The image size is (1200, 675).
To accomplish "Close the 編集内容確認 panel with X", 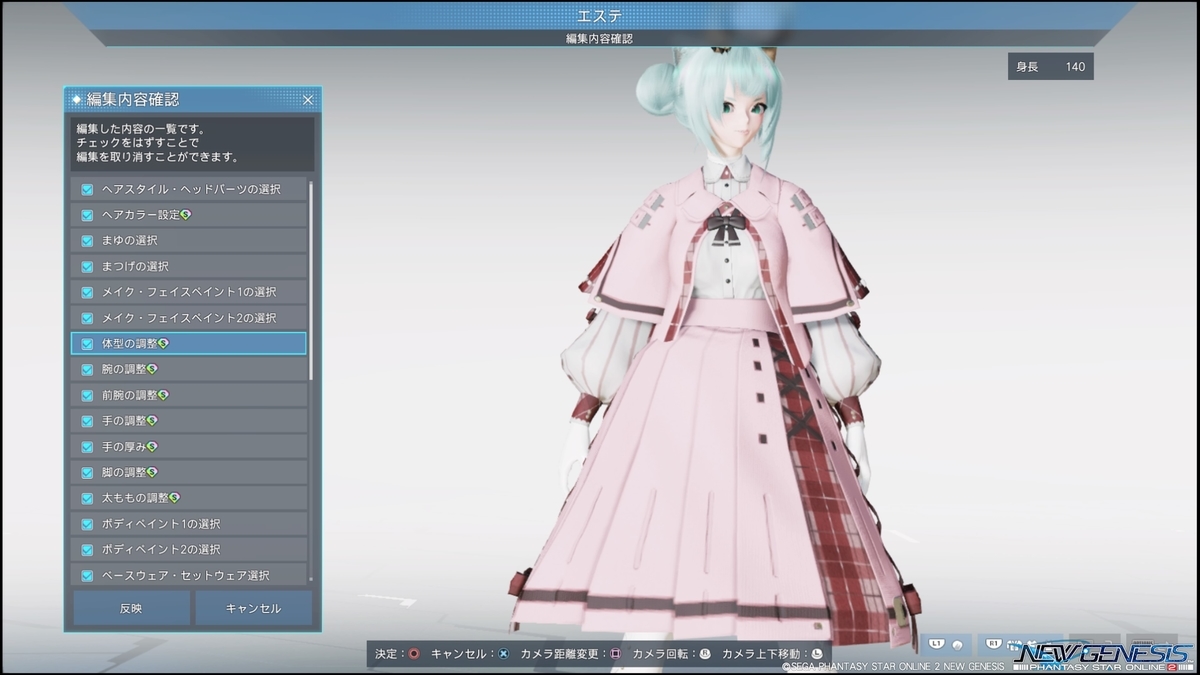I will [x=308, y=99].
